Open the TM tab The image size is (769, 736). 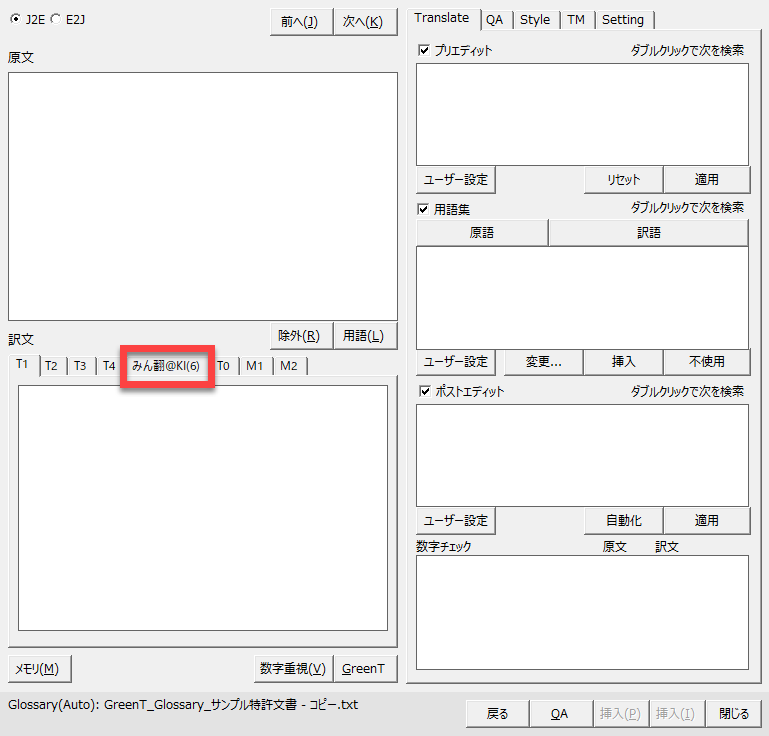point(576,20)
